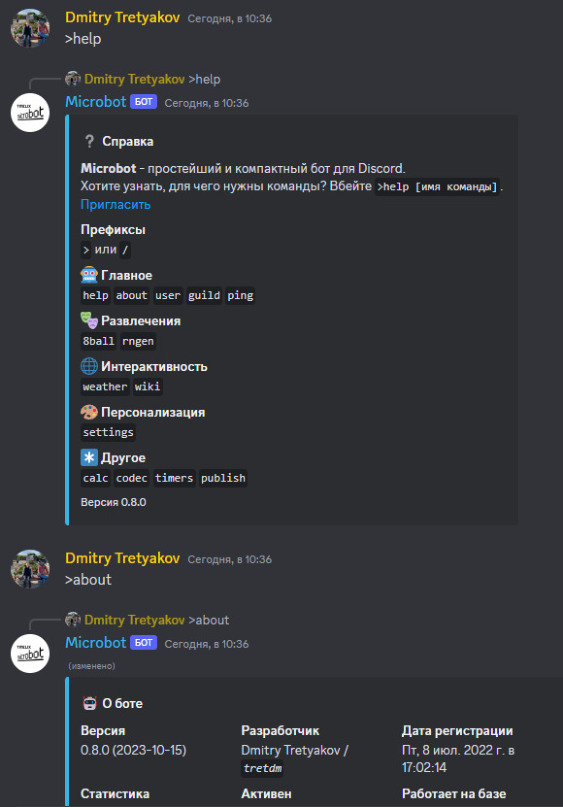This screenshot has width=563, height=807.
Task: Click the Dmitry Tretyakov username on first message
Action: pyautogui.click(x=122, y=17)
